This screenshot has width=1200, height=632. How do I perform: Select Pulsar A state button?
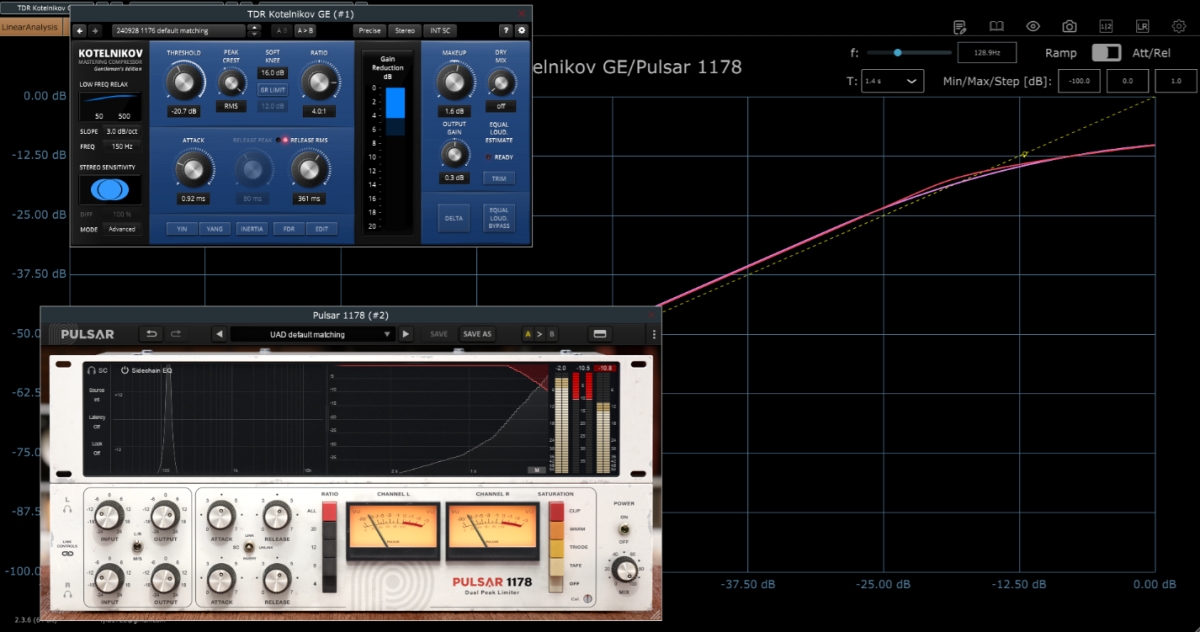pyautogui.click(x=528, y=334)
